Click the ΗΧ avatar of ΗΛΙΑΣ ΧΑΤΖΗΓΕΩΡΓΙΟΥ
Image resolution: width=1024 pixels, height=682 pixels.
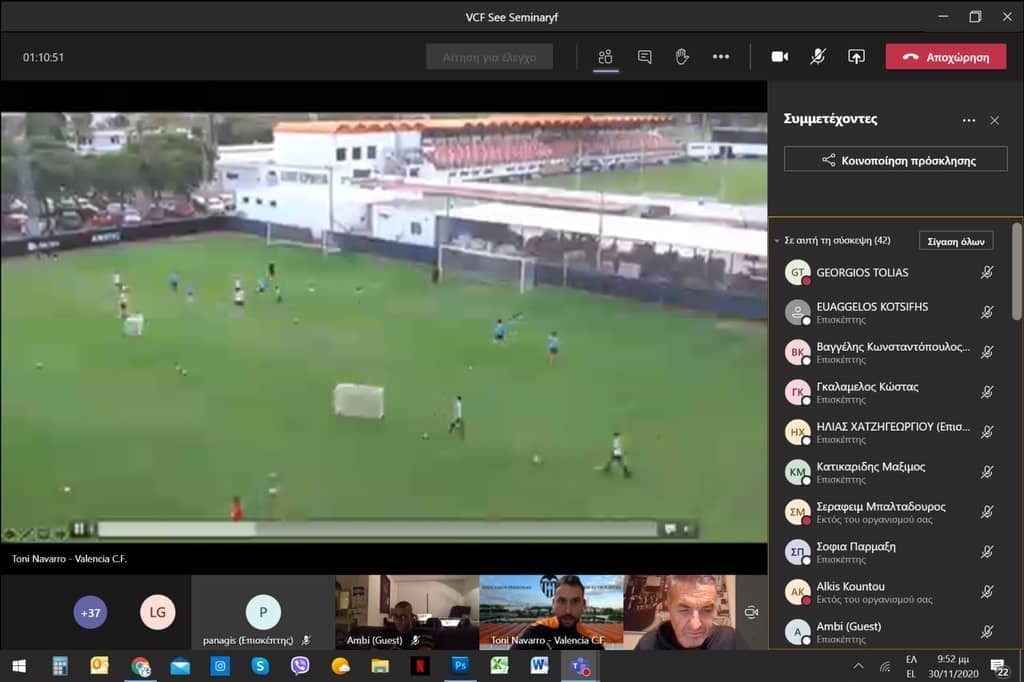pos(797,432)
